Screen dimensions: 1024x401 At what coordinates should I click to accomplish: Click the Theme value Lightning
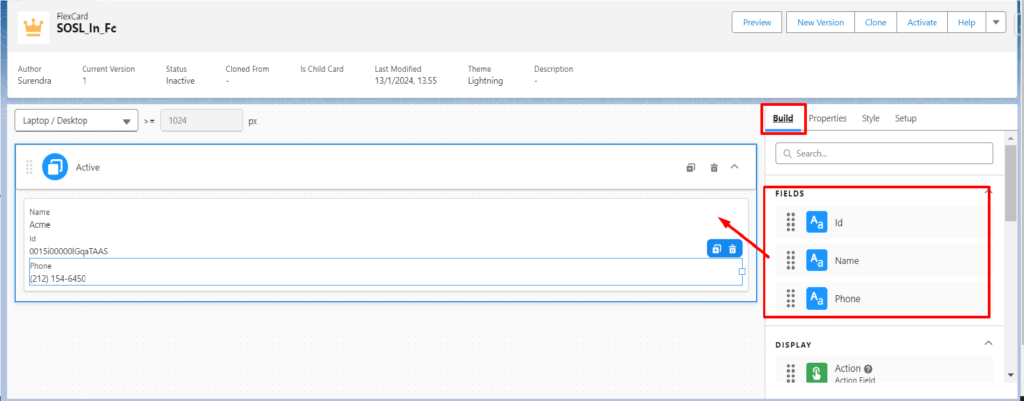pos(485,81)
